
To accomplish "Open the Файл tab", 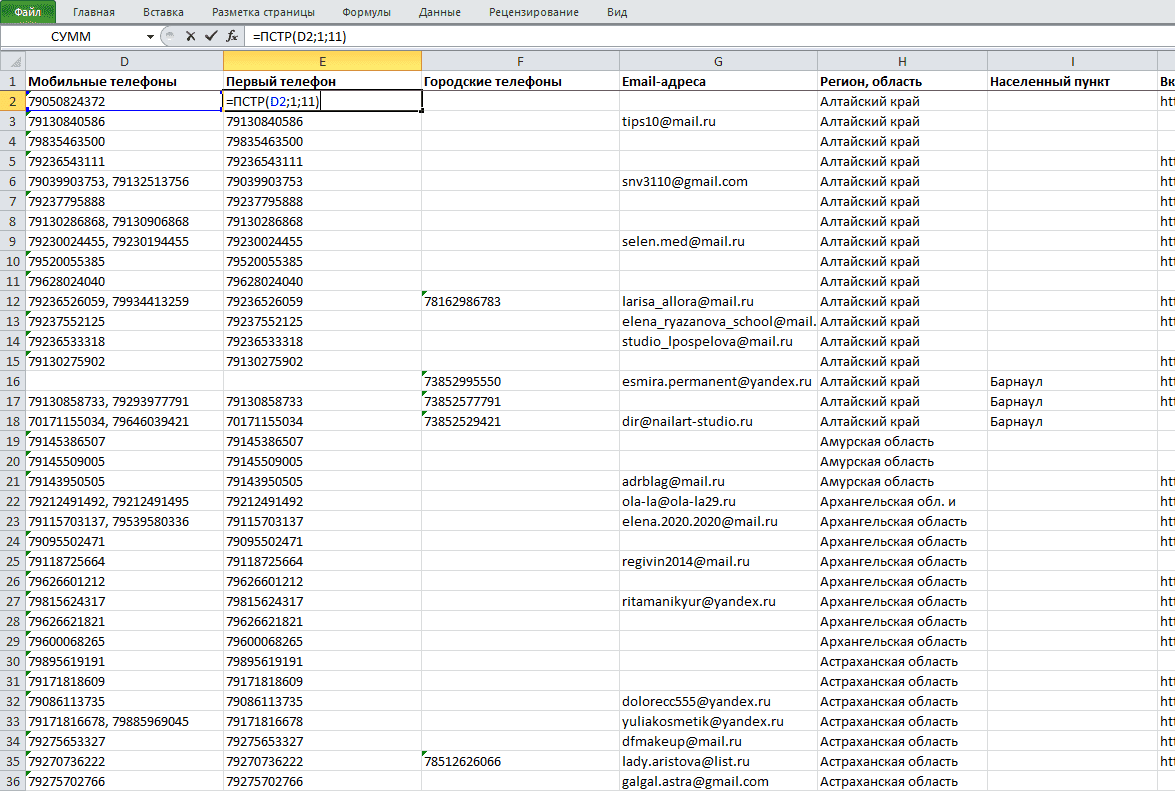I will 28,12.
